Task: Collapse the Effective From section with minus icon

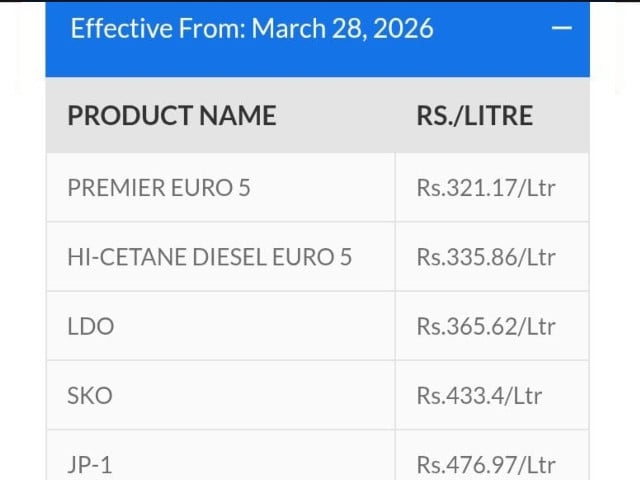Action: pos(562,29)
